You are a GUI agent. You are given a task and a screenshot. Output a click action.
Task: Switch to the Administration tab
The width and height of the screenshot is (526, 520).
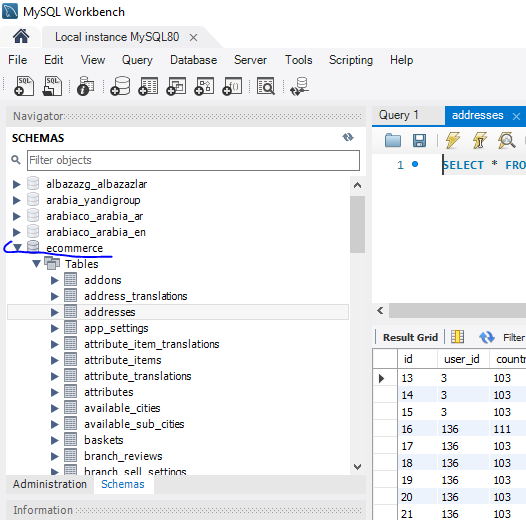(x=50, y=484)
